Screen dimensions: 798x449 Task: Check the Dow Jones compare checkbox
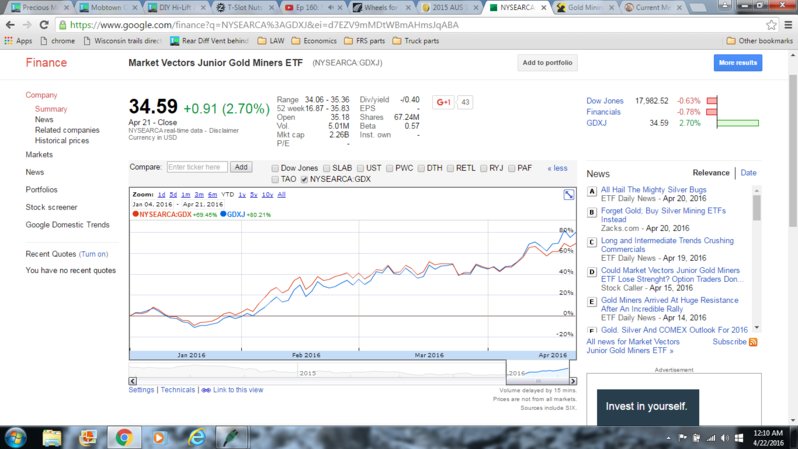coord(275,168)
